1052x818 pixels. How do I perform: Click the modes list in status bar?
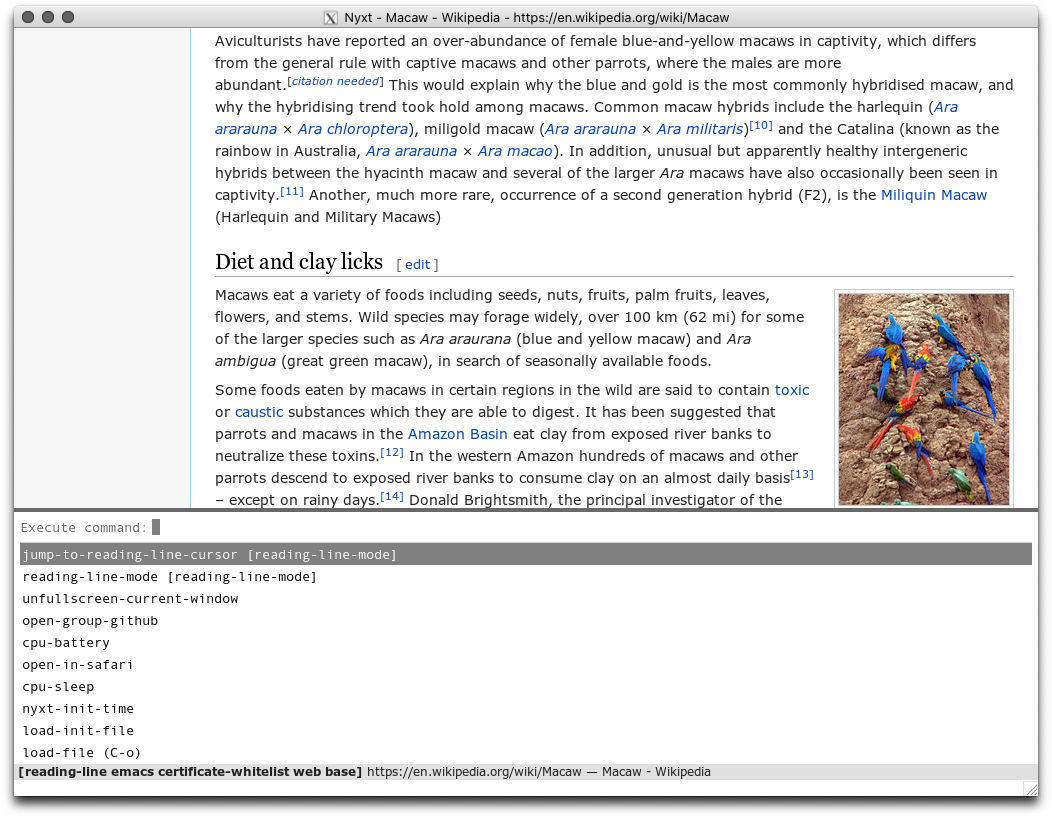click(190, 772)
